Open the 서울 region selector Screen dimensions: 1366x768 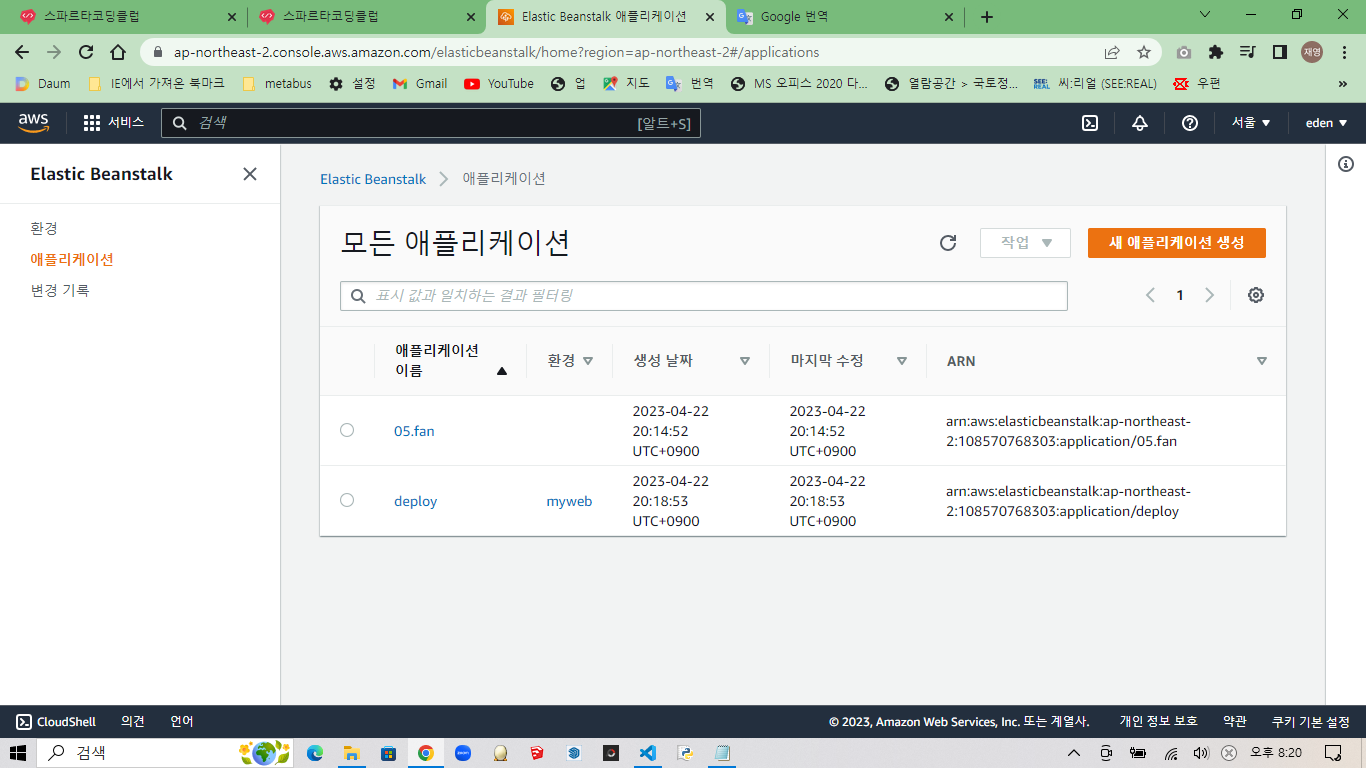(1251, 123)
